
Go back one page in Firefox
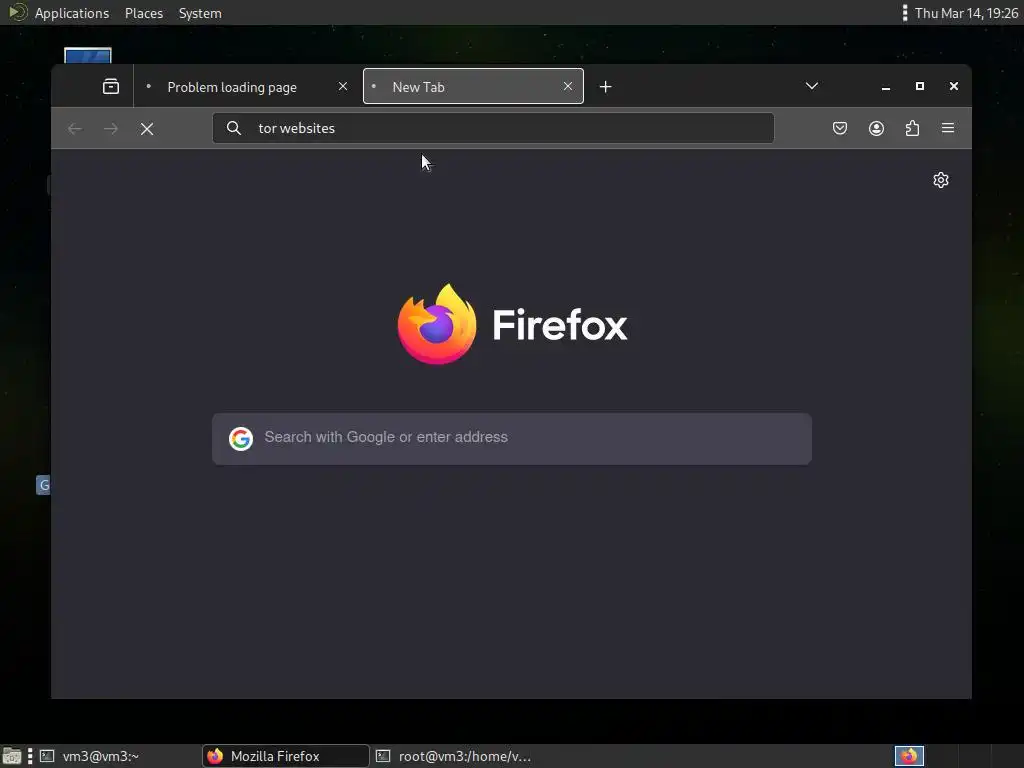(x=75, y=129)
